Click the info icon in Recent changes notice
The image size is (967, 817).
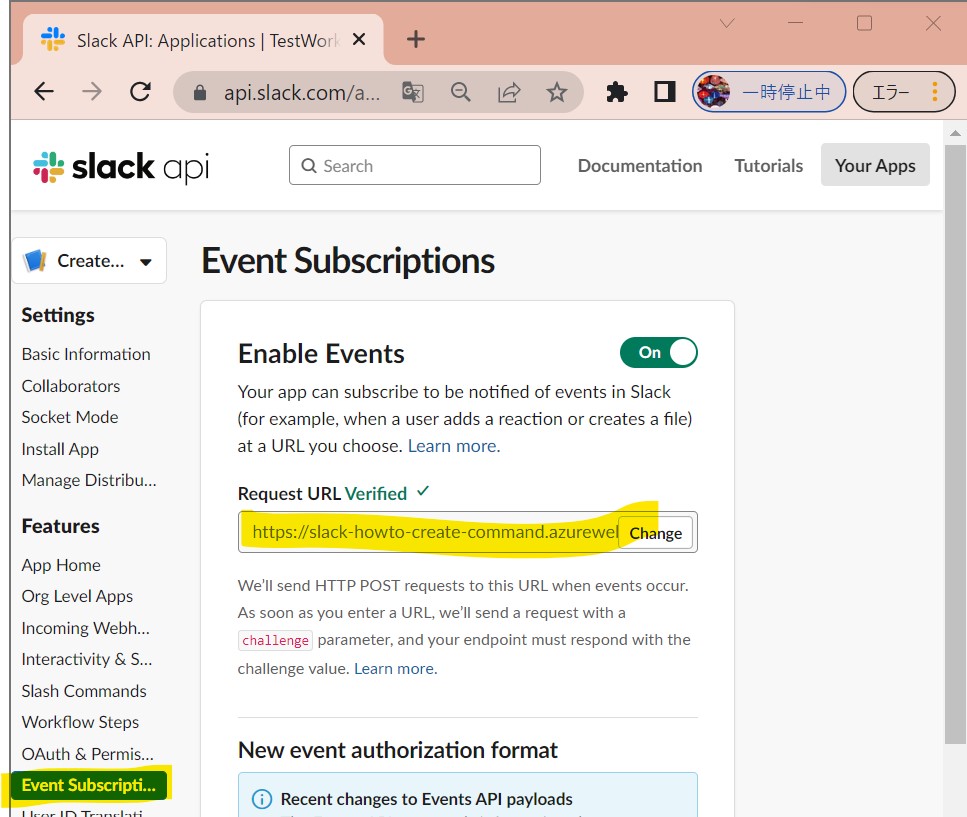point(261,799)
